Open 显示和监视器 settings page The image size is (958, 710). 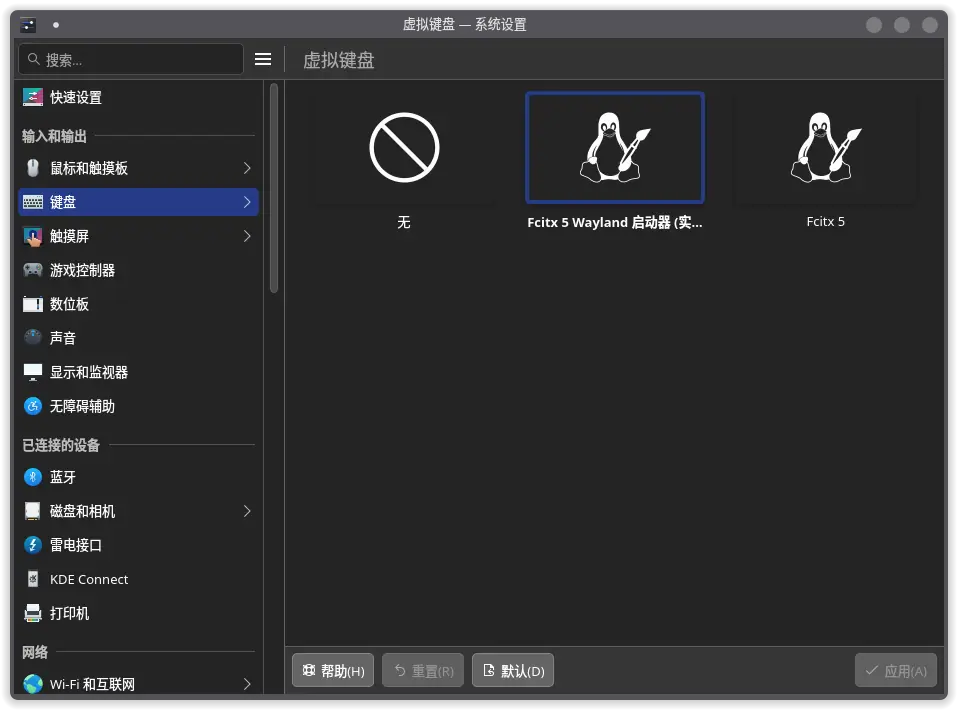pos(89,372)
